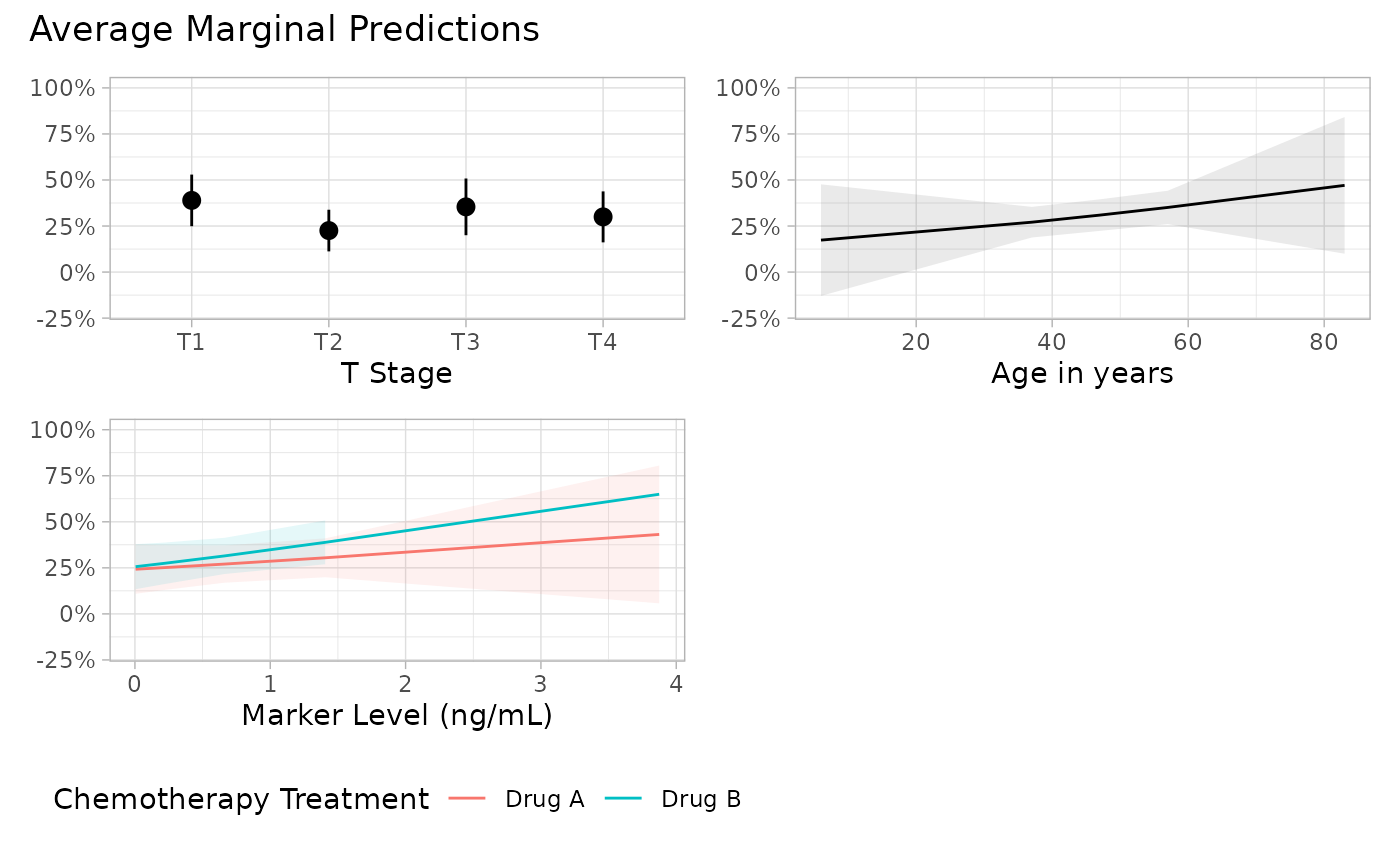Click the T2 data point marker
The image size is (1400, 865).
pos(328,230)
